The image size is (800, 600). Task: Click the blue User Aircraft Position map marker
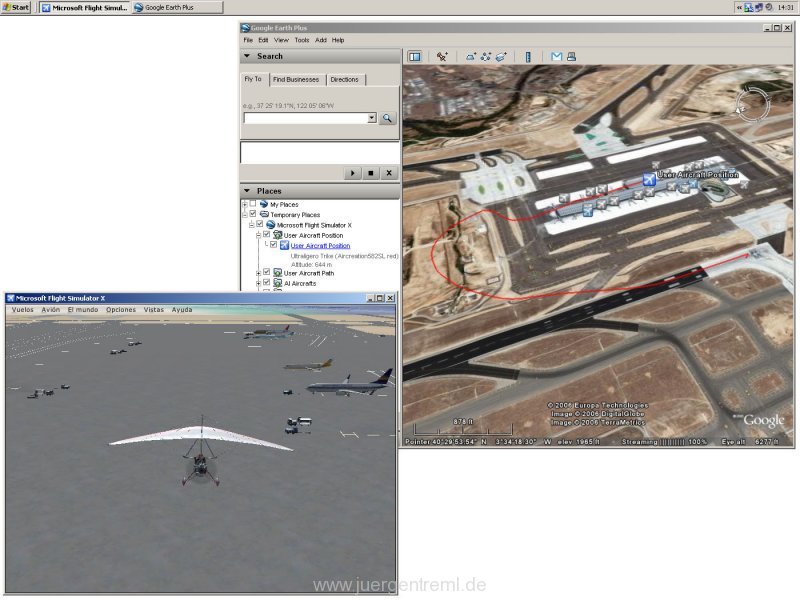pos(648,179)
